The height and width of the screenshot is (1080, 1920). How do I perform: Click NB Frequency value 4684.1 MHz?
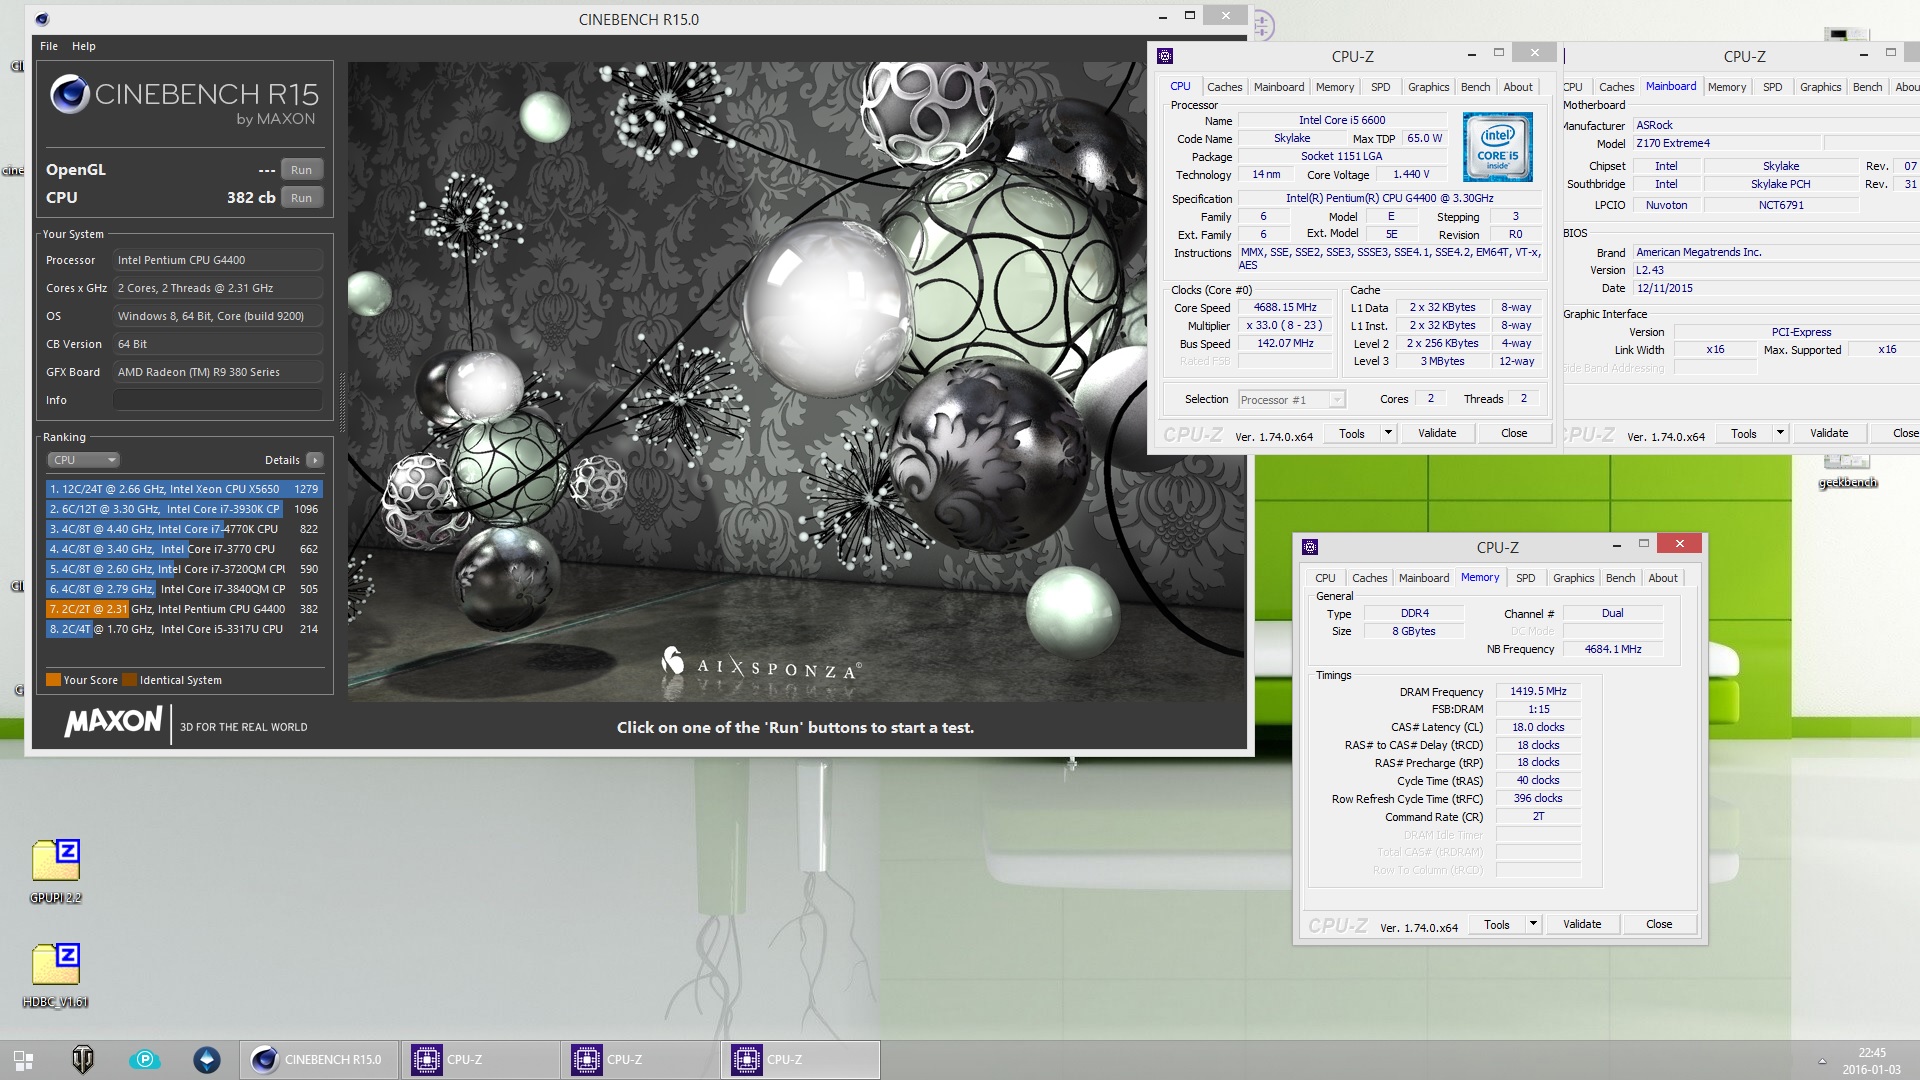(1612, 650)
